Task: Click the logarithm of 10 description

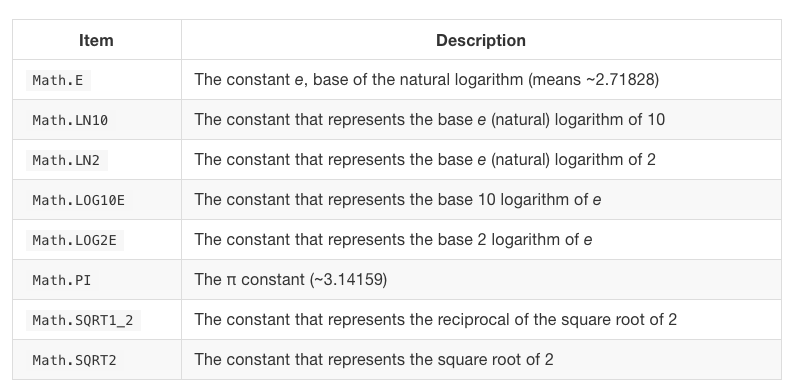Action: click(x=429, y=119)
